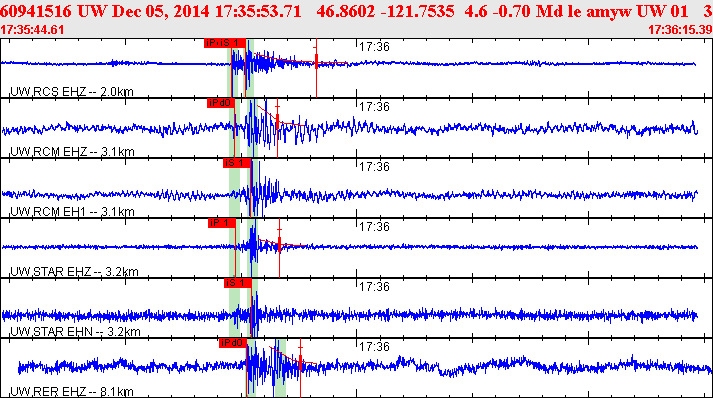Click the 17:36 time label on STAR EHZ trace
Screen dimensions: 713x398
click(x=374, y=227)
